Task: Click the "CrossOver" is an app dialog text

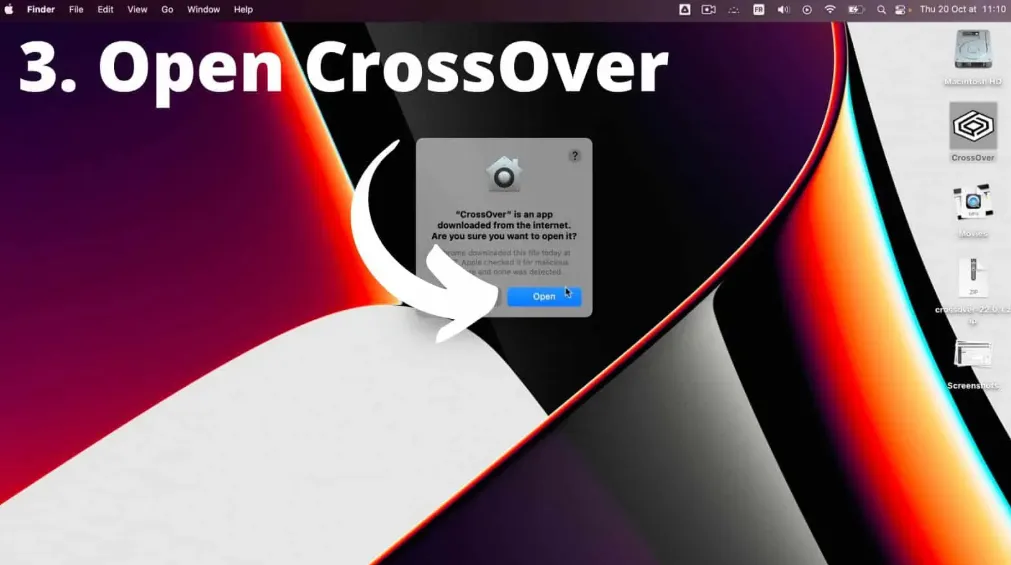Action: coord(504,225)
